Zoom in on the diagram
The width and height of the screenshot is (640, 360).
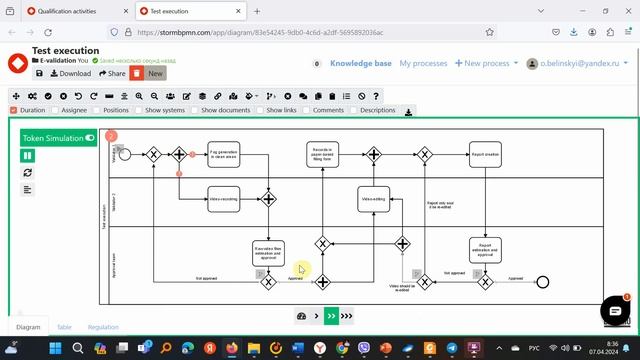[139, 96]
